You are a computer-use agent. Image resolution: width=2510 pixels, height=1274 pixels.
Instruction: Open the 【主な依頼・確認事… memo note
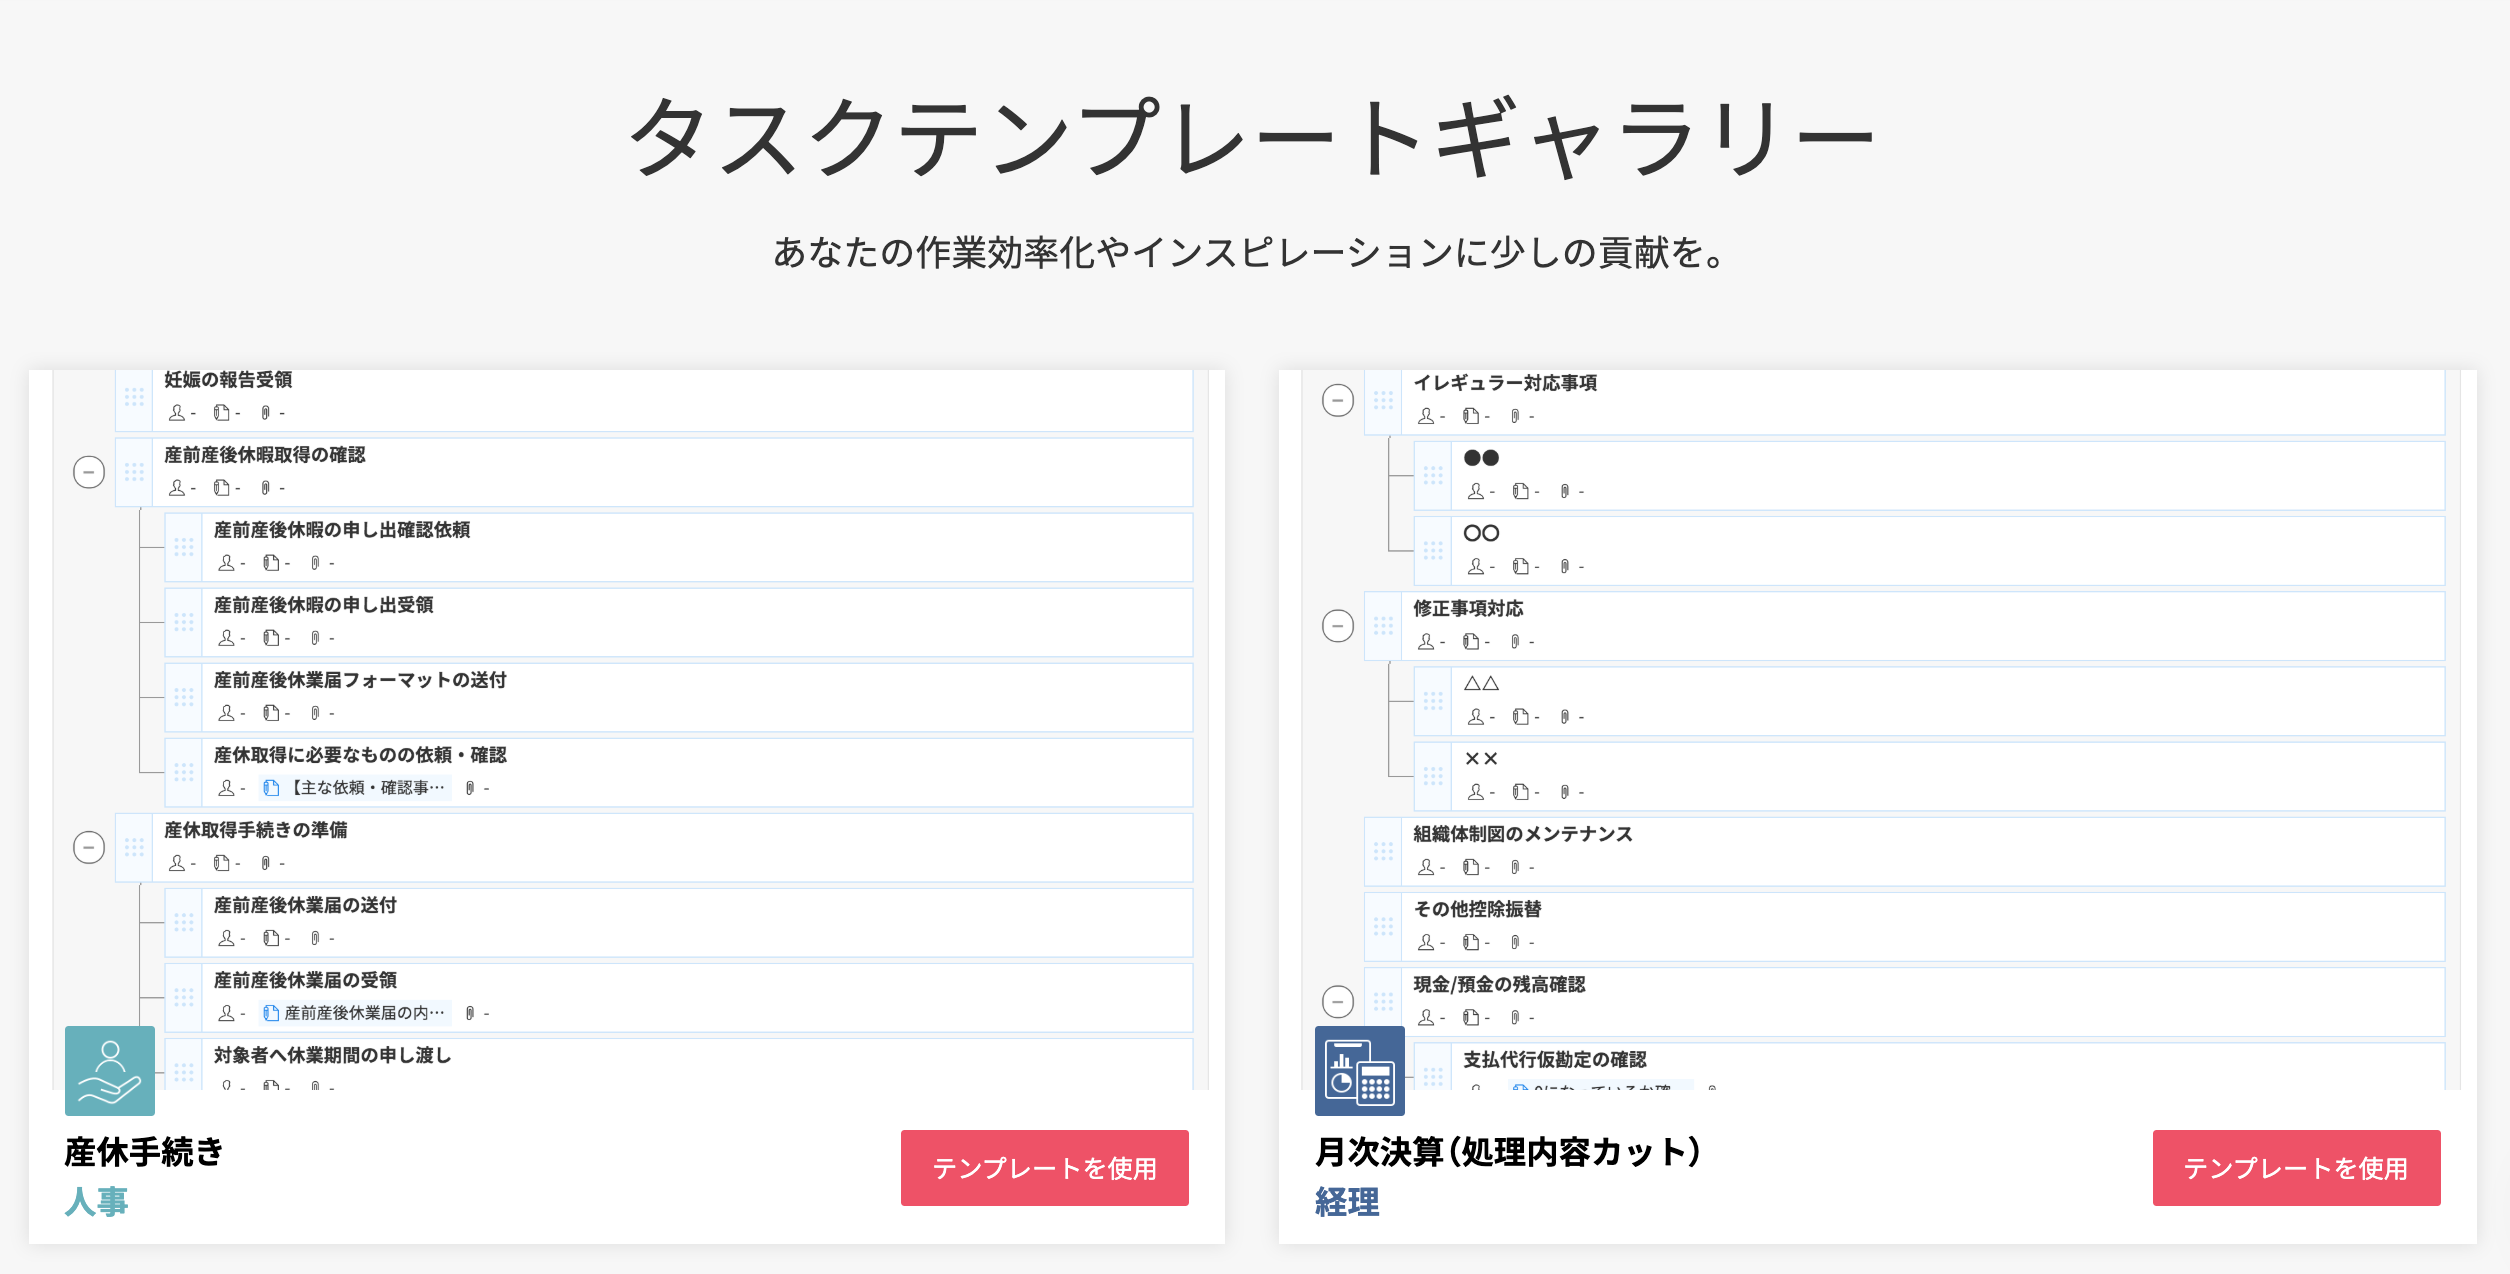pyautogui.click(x=355, y=788)
